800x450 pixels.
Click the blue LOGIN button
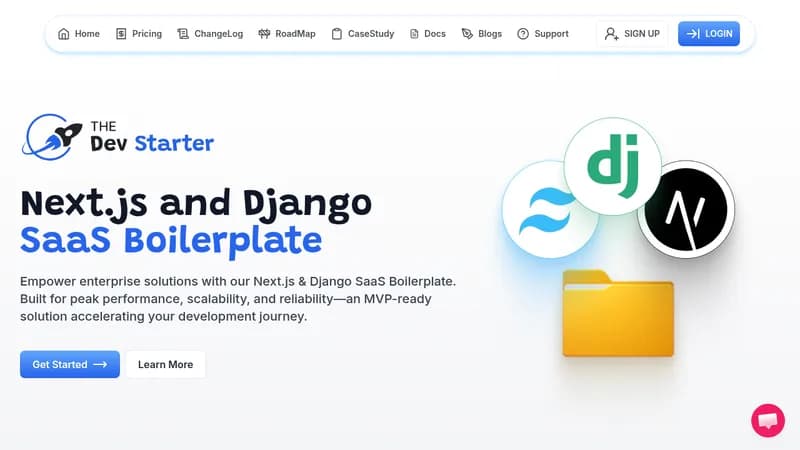click(709, 34)
